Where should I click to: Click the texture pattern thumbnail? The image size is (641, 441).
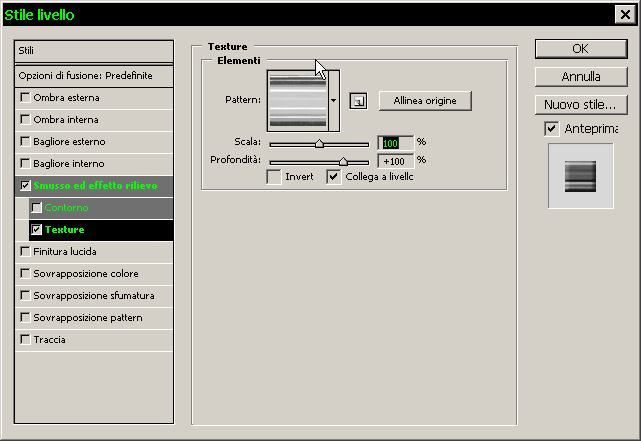coord(297,100)
